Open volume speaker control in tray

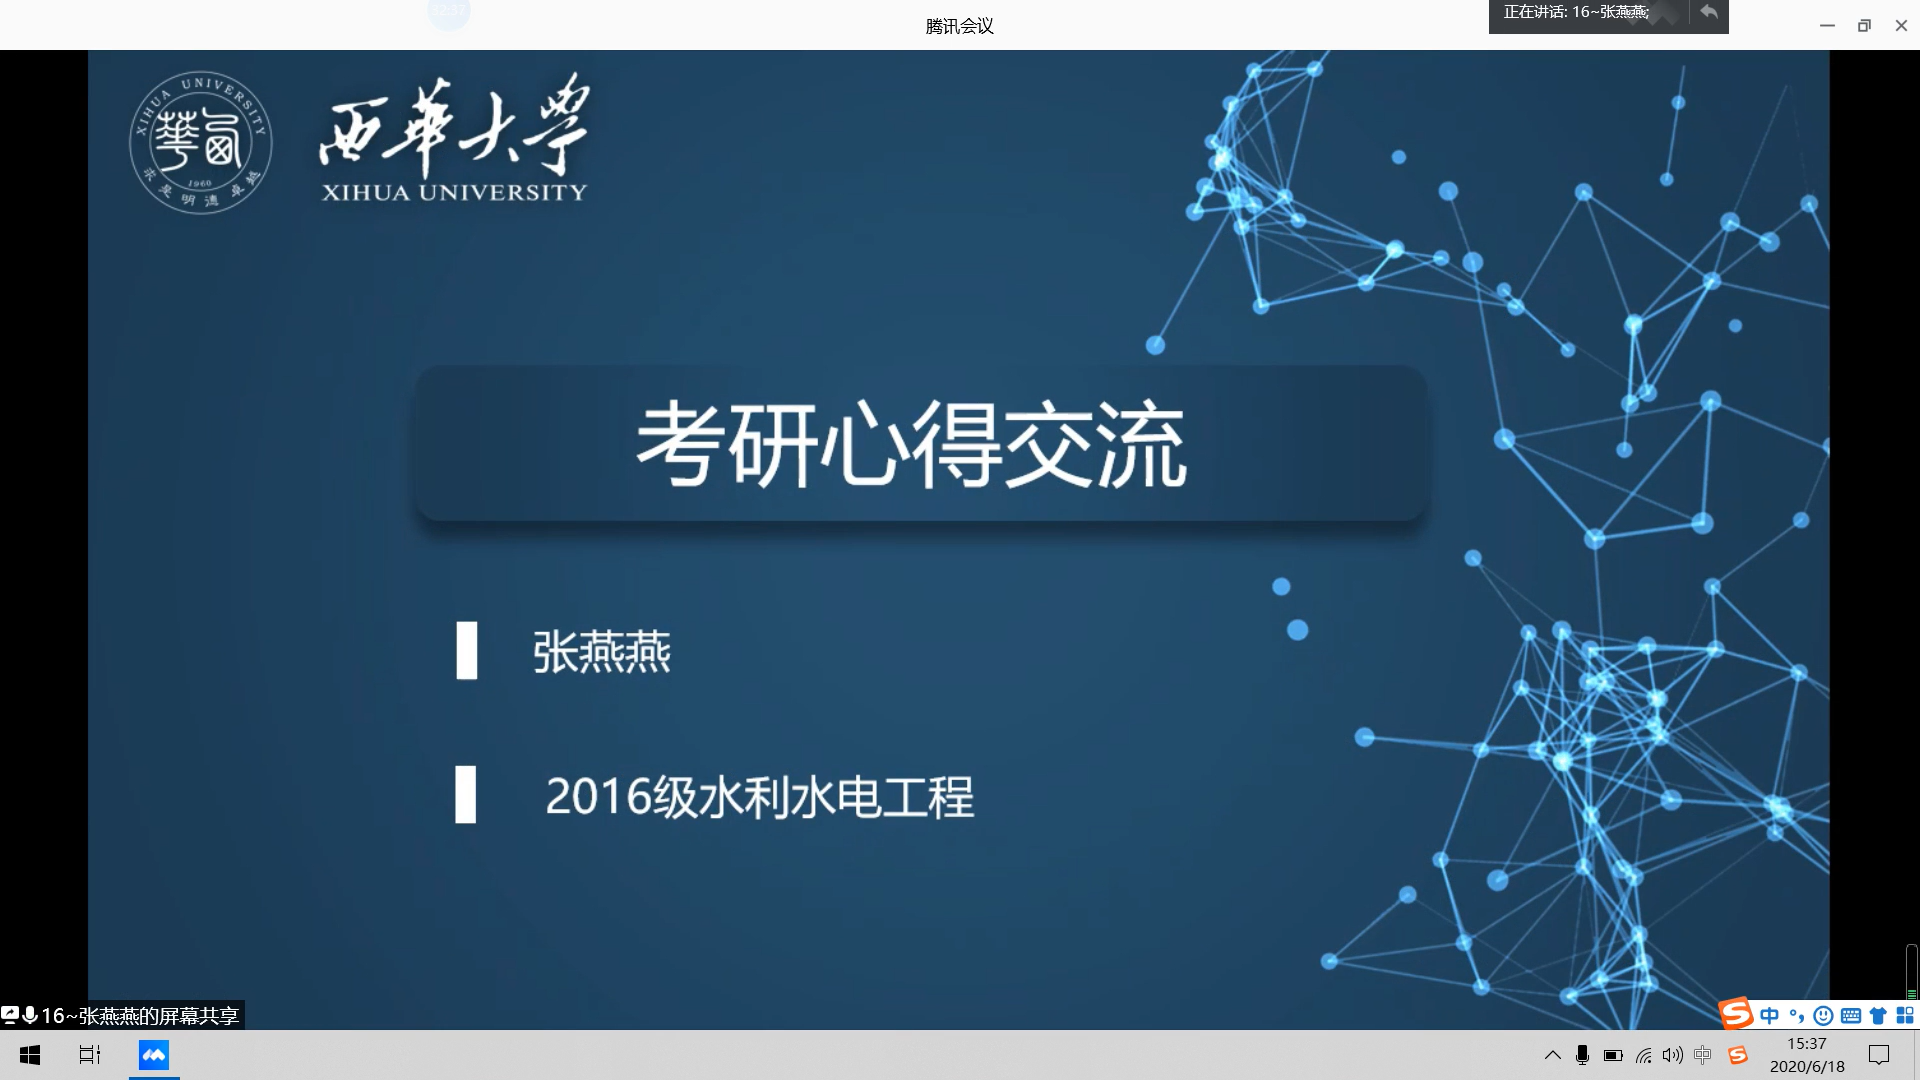coord(1672,1055)
